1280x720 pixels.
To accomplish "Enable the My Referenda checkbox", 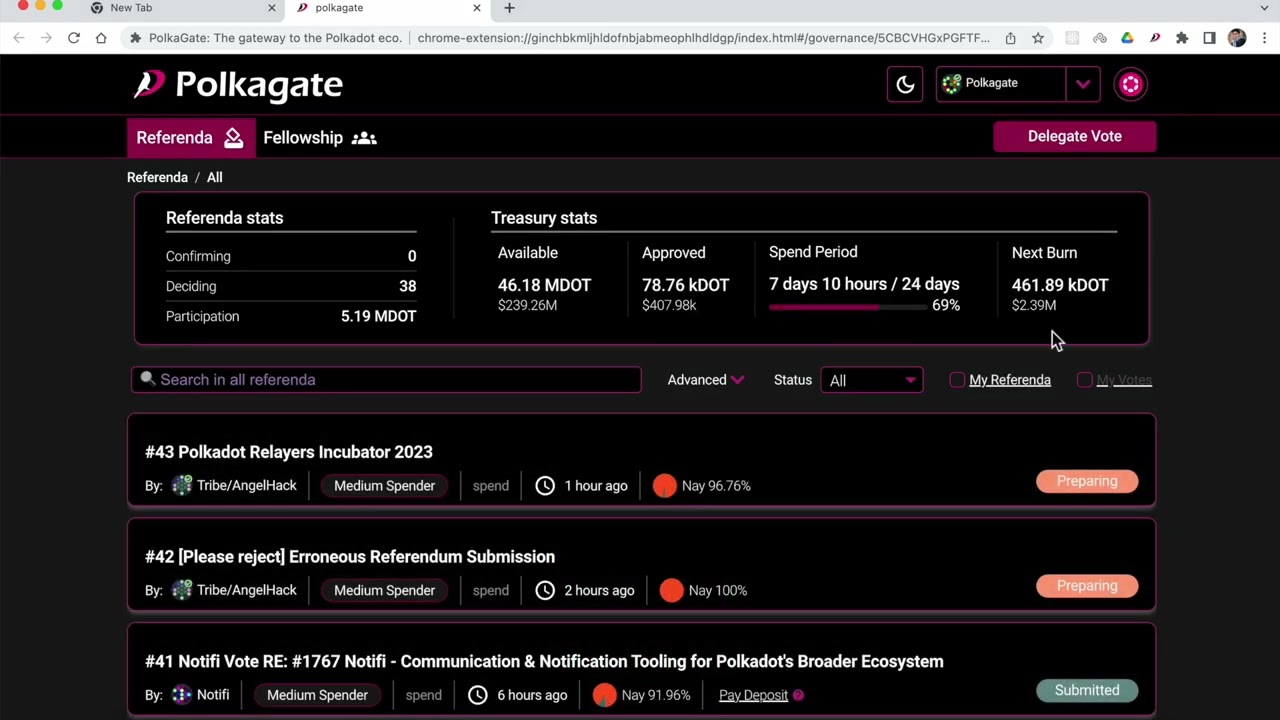I will click(x=957, y=380).
